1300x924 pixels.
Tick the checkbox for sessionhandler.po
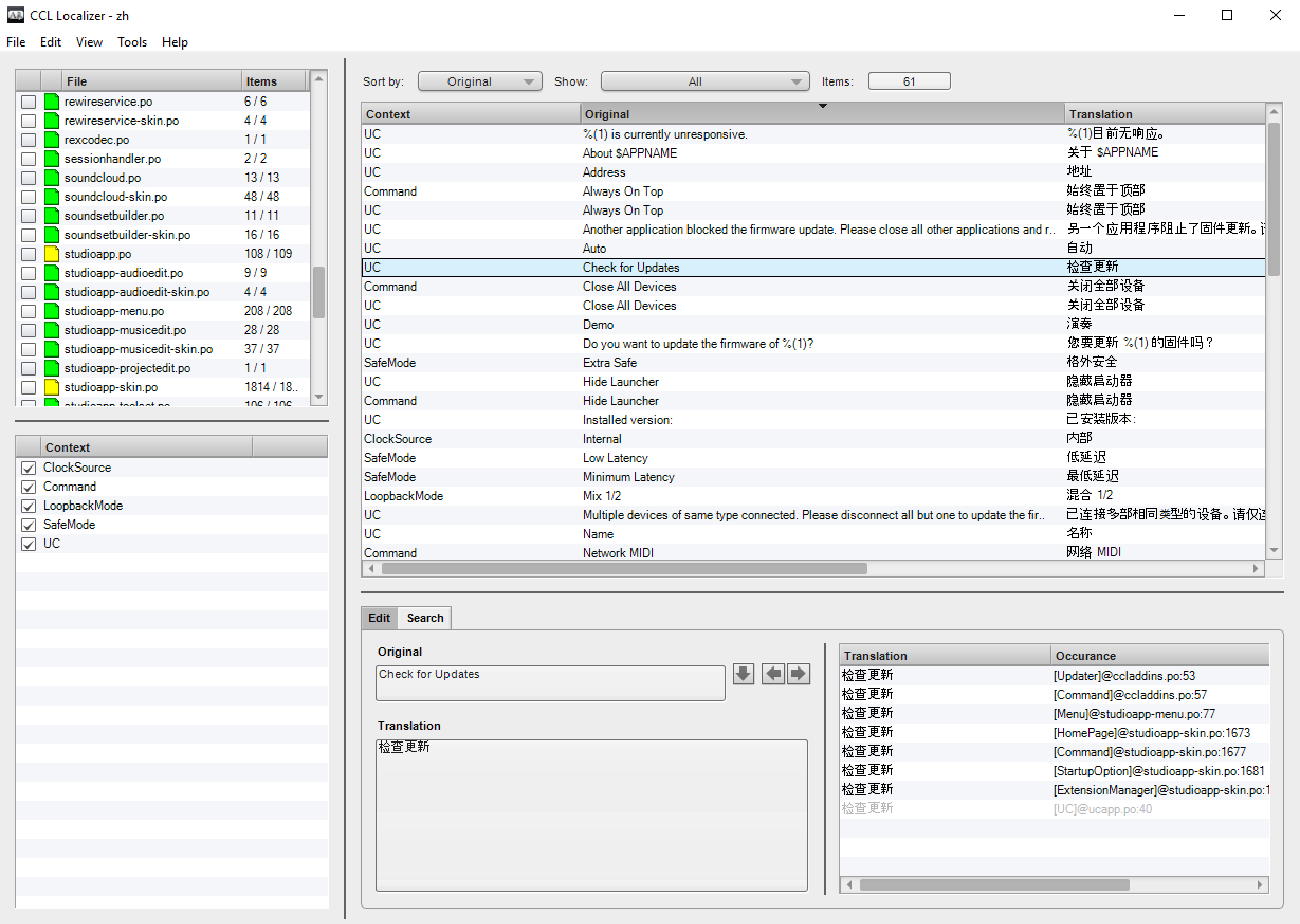tap(29, 159)
